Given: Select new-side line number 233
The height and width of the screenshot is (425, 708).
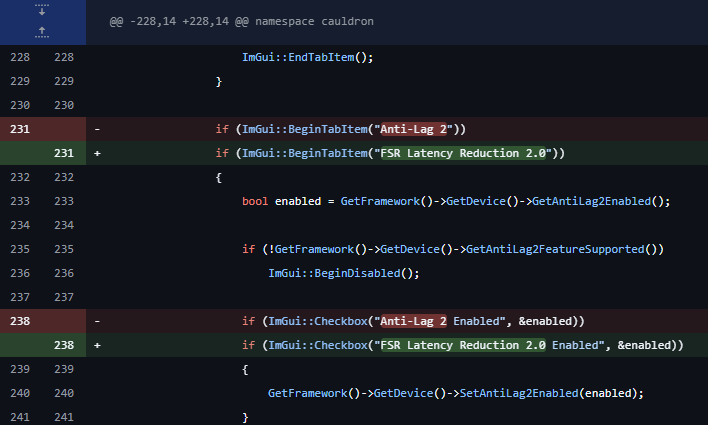Looking at the screenshot, I should tap(64, 201).
